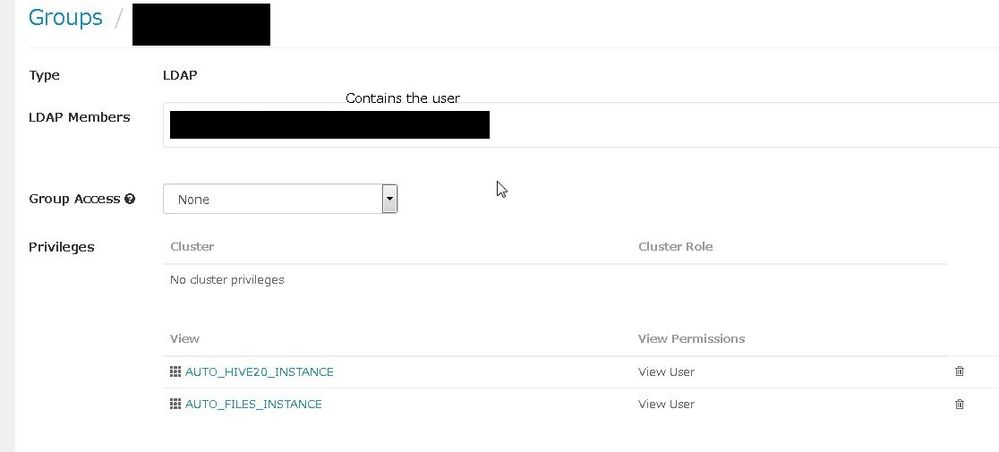The width and height of the screenshot is (999, 452).
Task: Click the View column header
Action: (185, 339)
